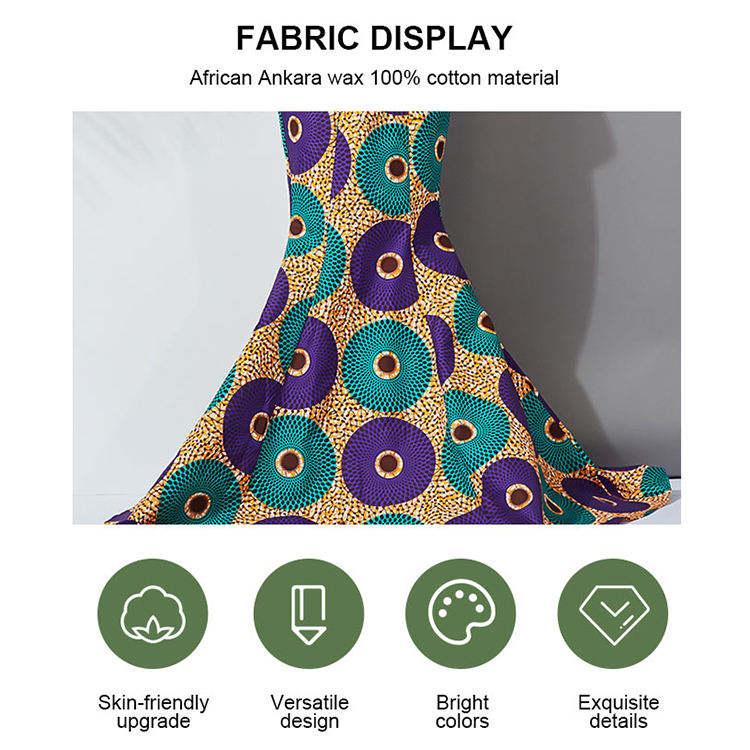Click the "Bright colors" caption
Viewport: 750px width, 750px height.
462,712
